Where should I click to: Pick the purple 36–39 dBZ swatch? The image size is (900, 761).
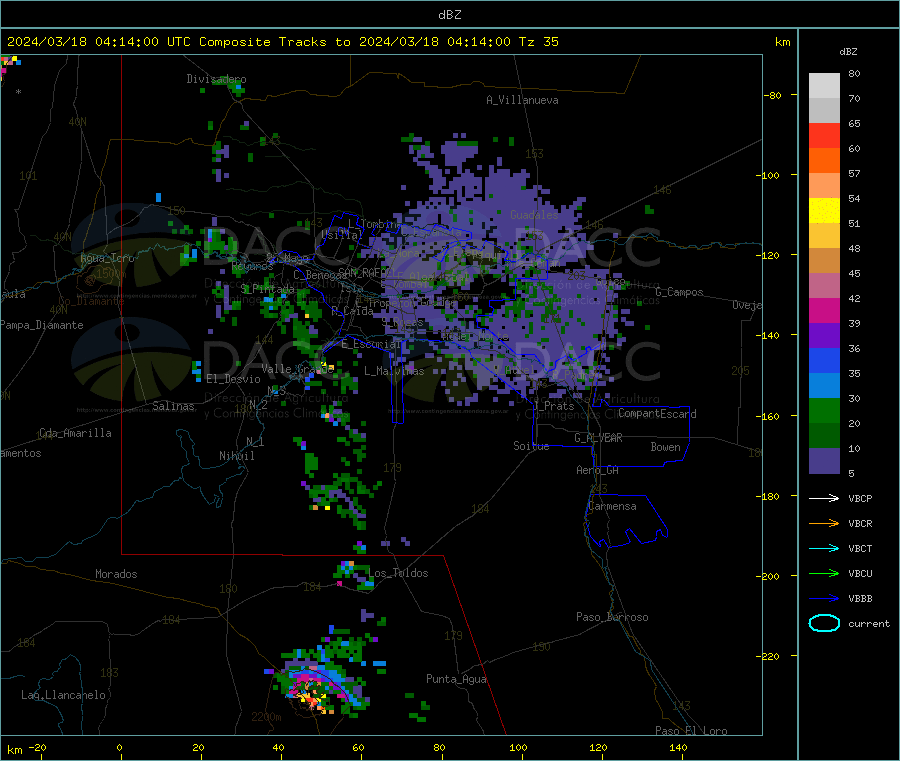tap(824, 336)
